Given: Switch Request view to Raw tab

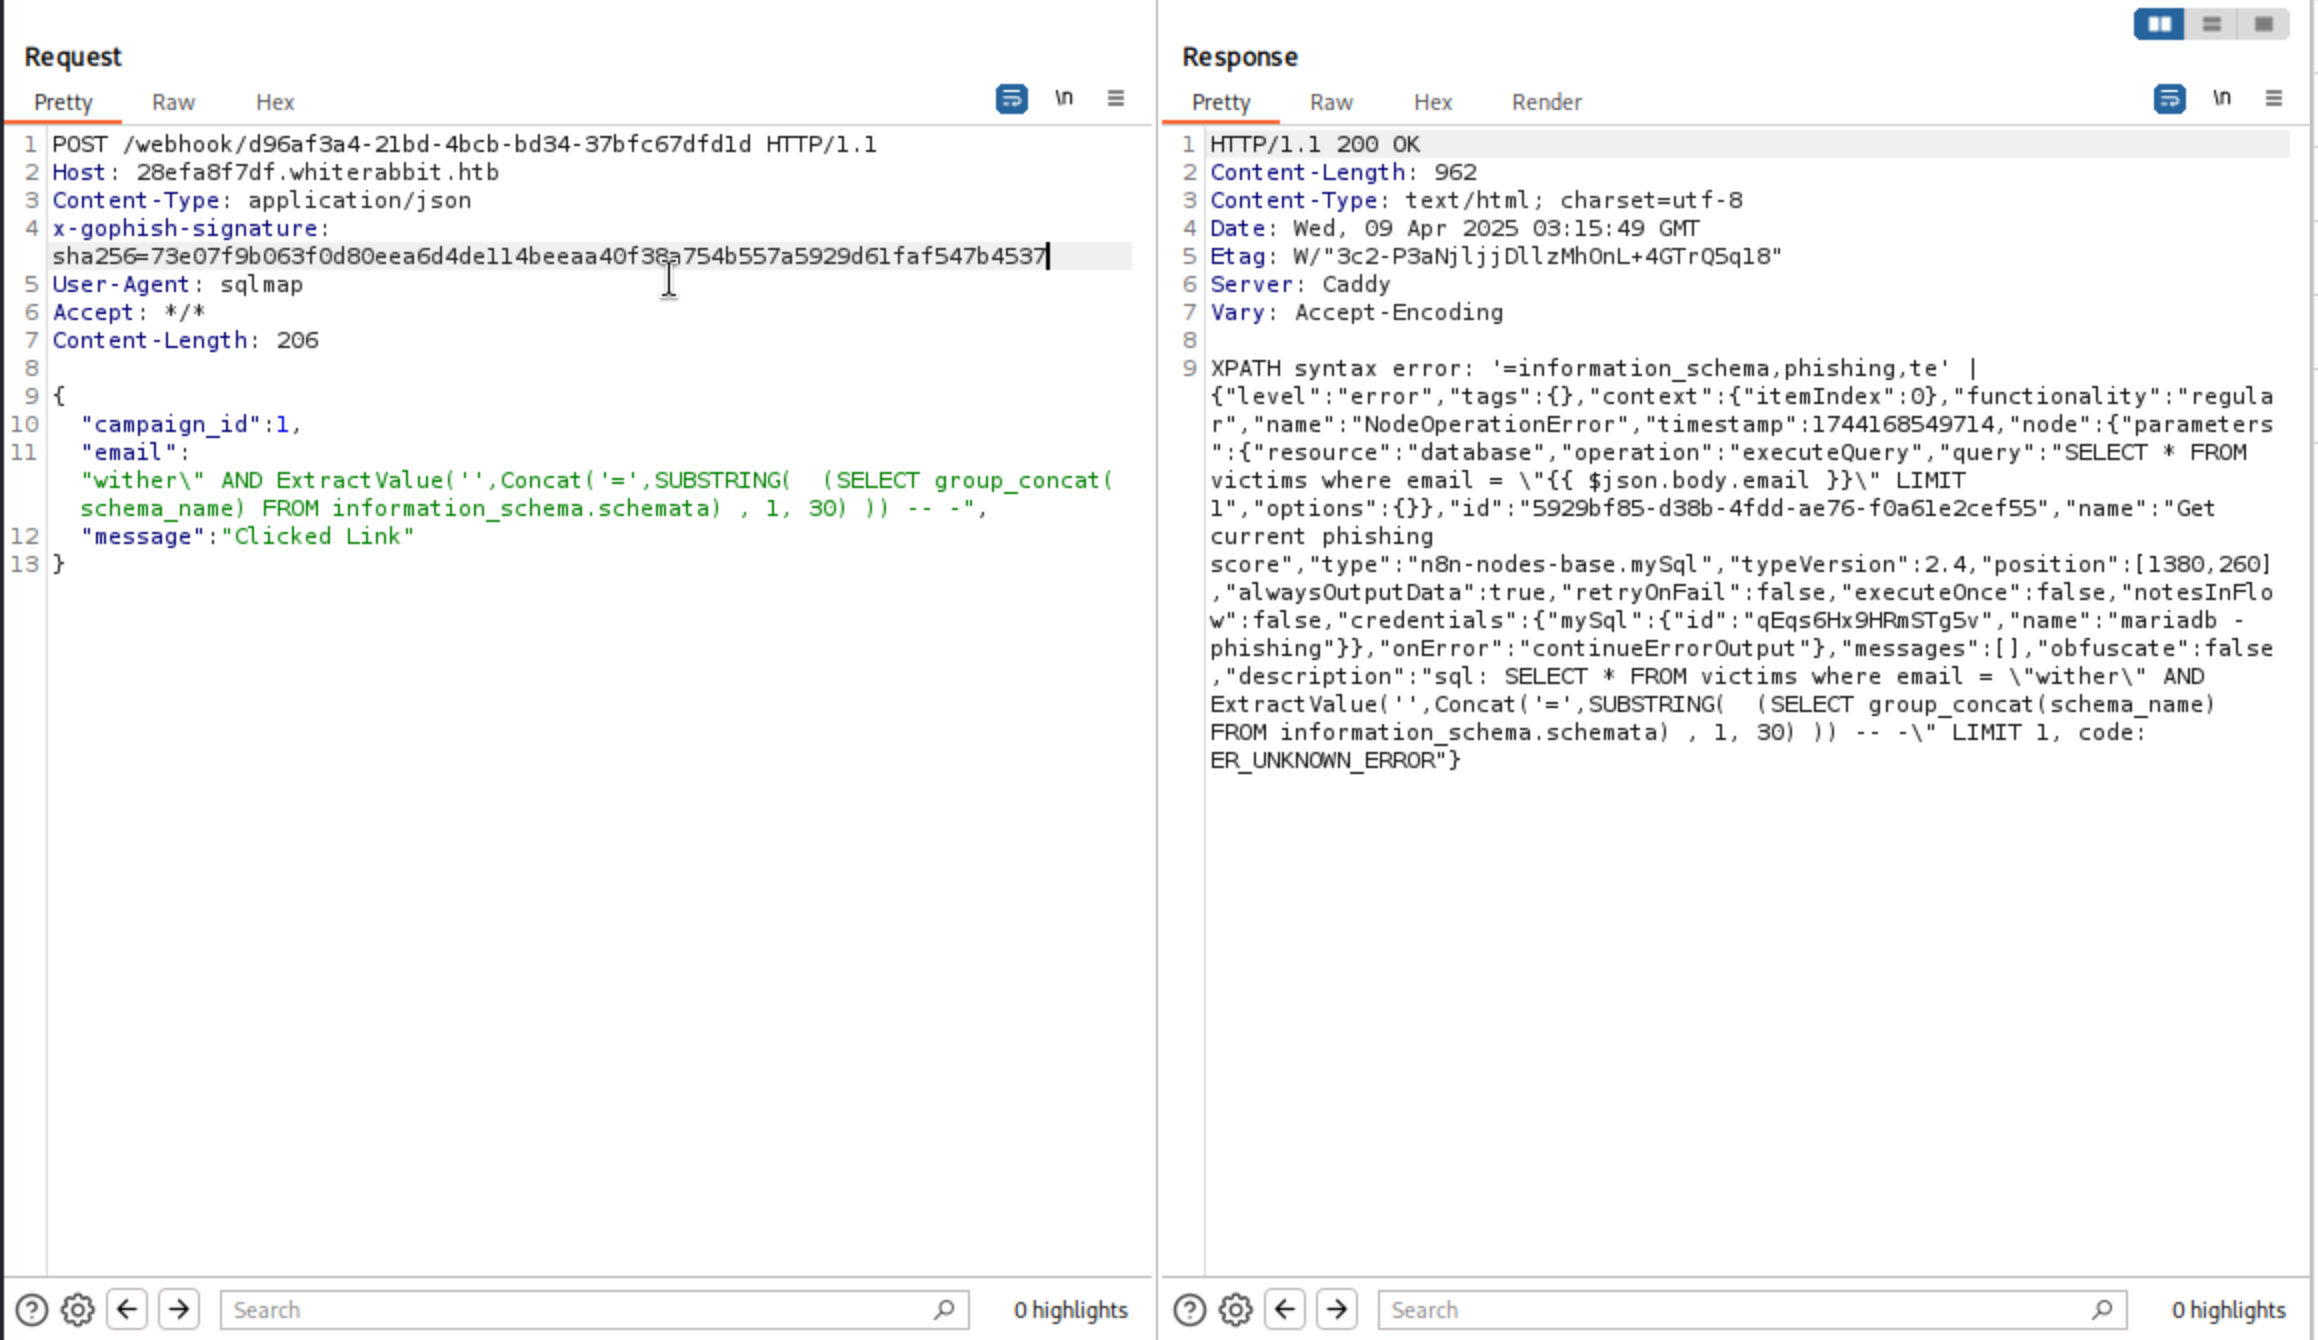Looking at the screenshot, I should pos(173,102).
